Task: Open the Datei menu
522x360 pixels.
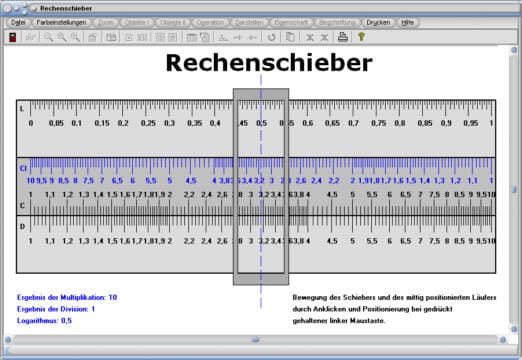Action: (18, 22)
